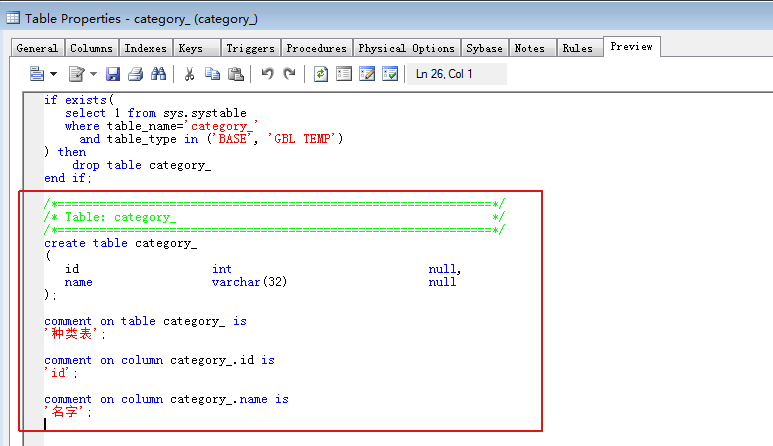Open the editor menu icon

(36, 74)
